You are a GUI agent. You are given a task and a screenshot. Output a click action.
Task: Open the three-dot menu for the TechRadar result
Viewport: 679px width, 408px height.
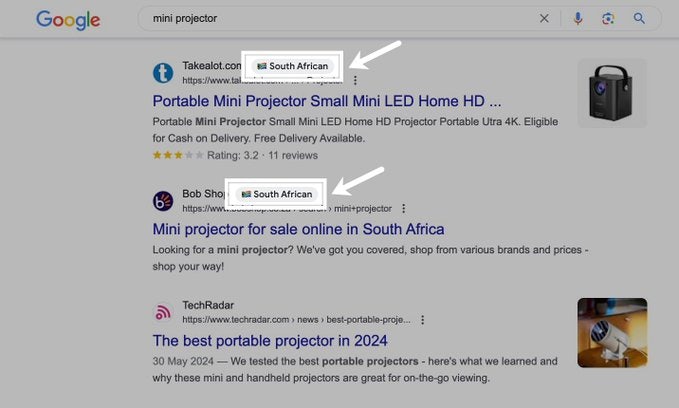click(423, 320)
